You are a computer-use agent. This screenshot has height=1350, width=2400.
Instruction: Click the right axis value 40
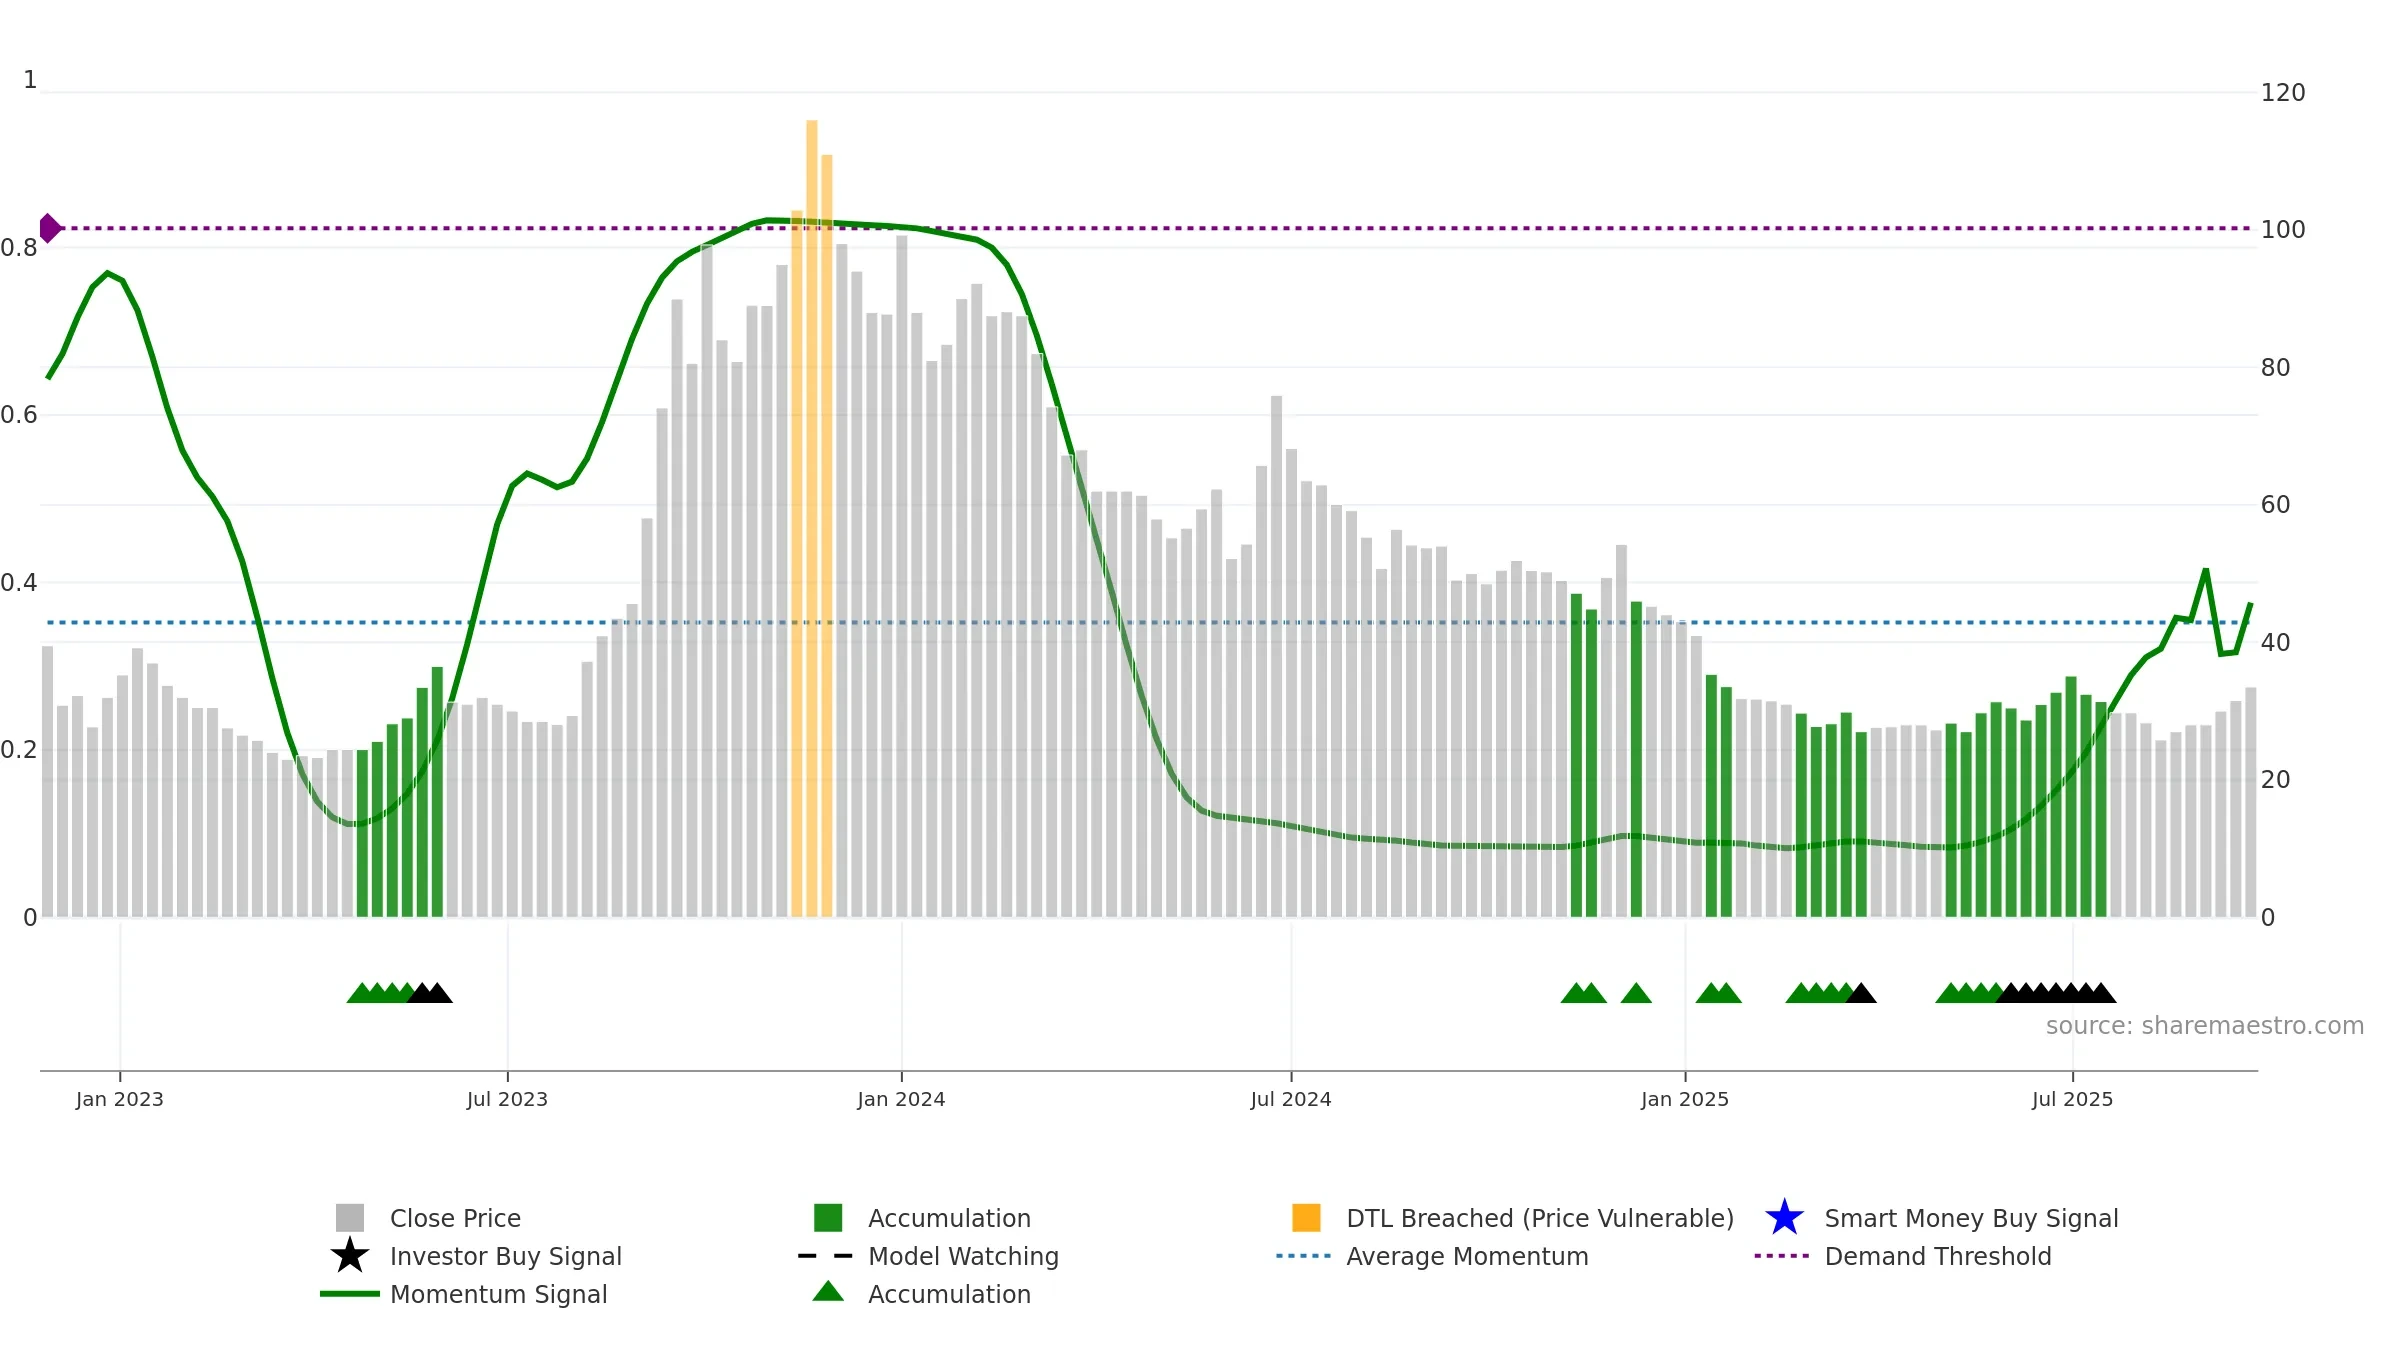2275,643
